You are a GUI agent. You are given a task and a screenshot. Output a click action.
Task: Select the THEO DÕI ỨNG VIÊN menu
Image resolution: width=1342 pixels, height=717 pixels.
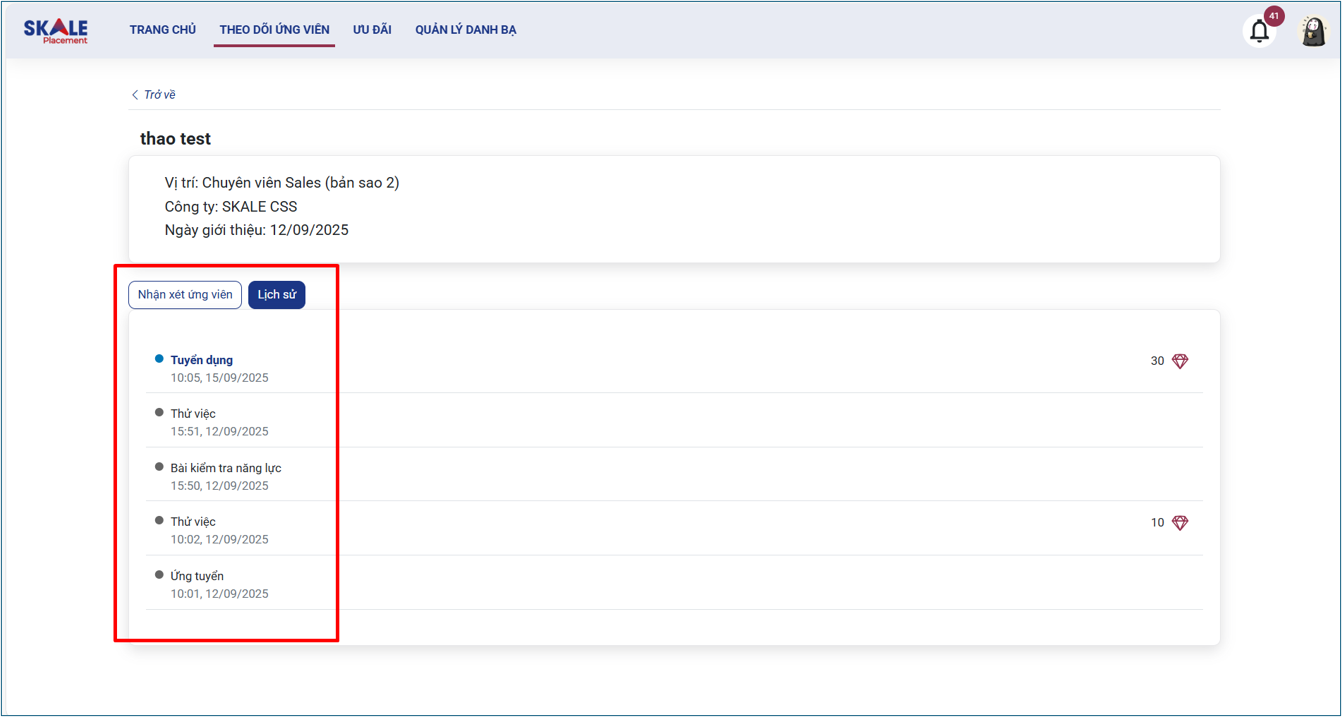(274, 30)
